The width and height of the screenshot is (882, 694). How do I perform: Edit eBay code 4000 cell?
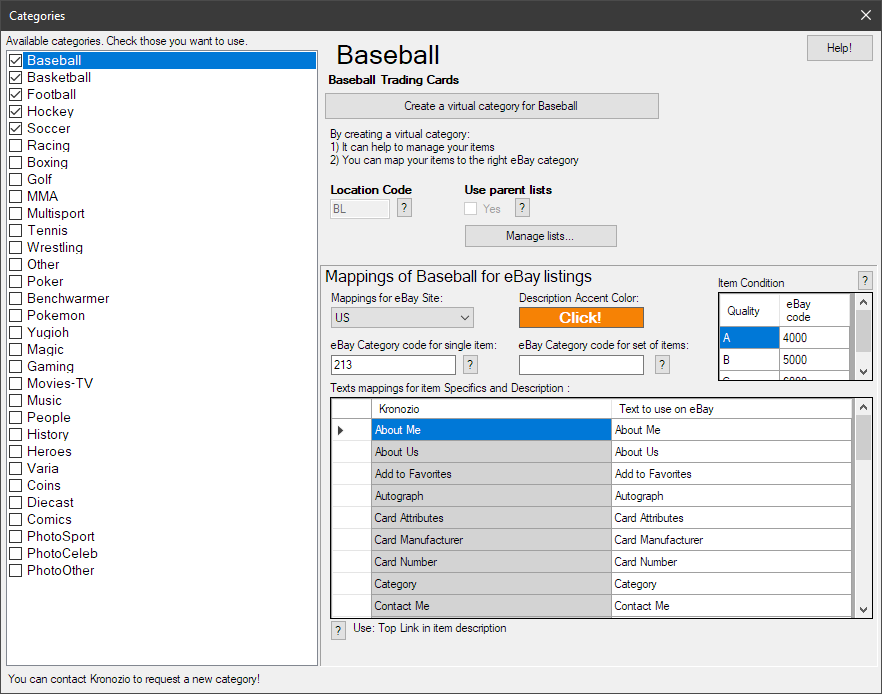coord(814,337)
